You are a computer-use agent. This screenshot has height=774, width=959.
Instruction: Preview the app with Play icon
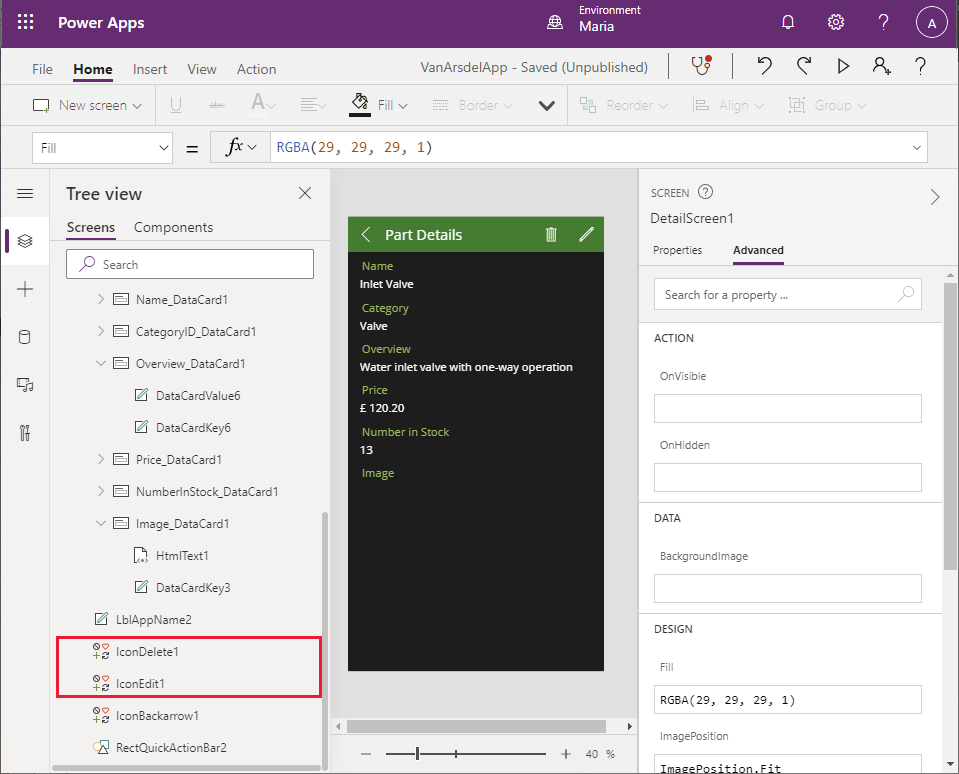843,66
